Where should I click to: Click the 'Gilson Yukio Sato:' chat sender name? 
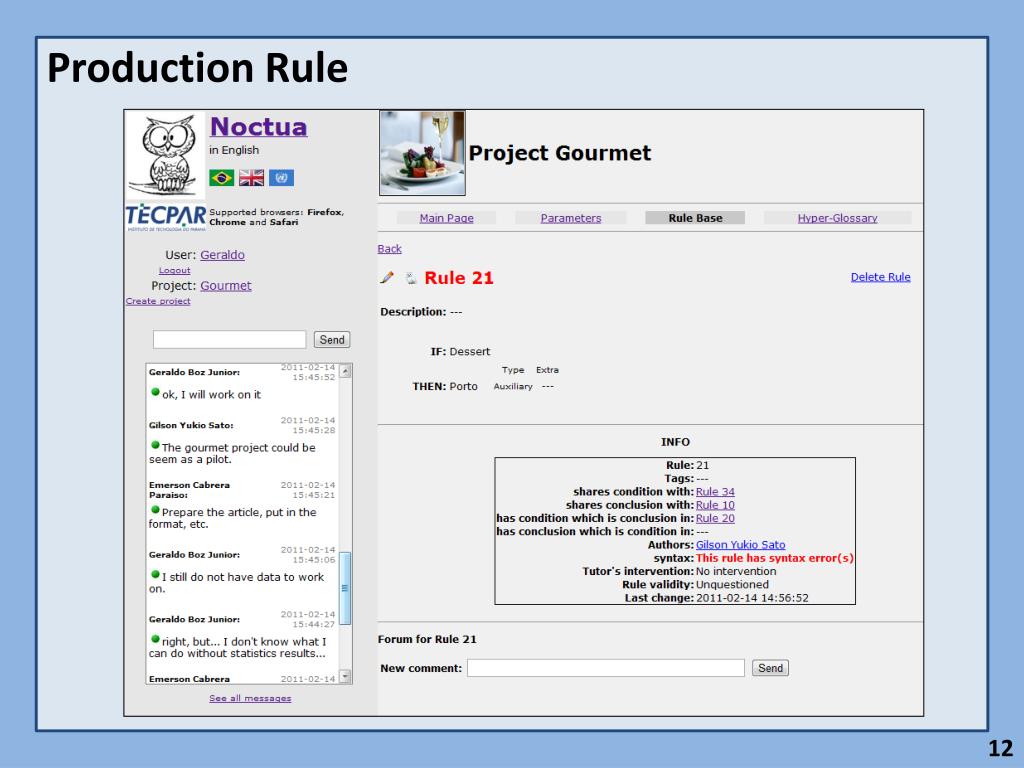tap(191, 425)
